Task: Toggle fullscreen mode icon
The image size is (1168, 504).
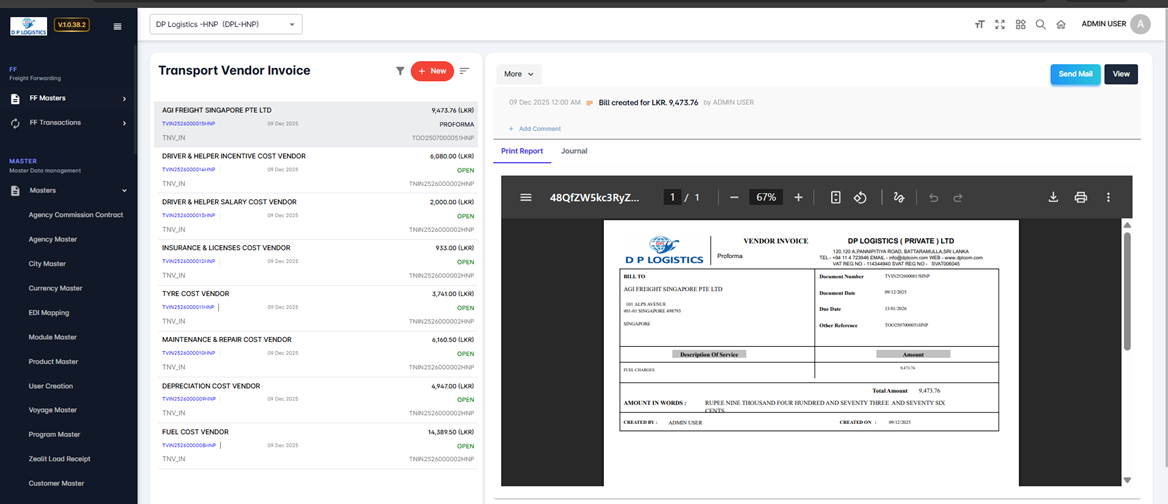Action: (1000, 25)
